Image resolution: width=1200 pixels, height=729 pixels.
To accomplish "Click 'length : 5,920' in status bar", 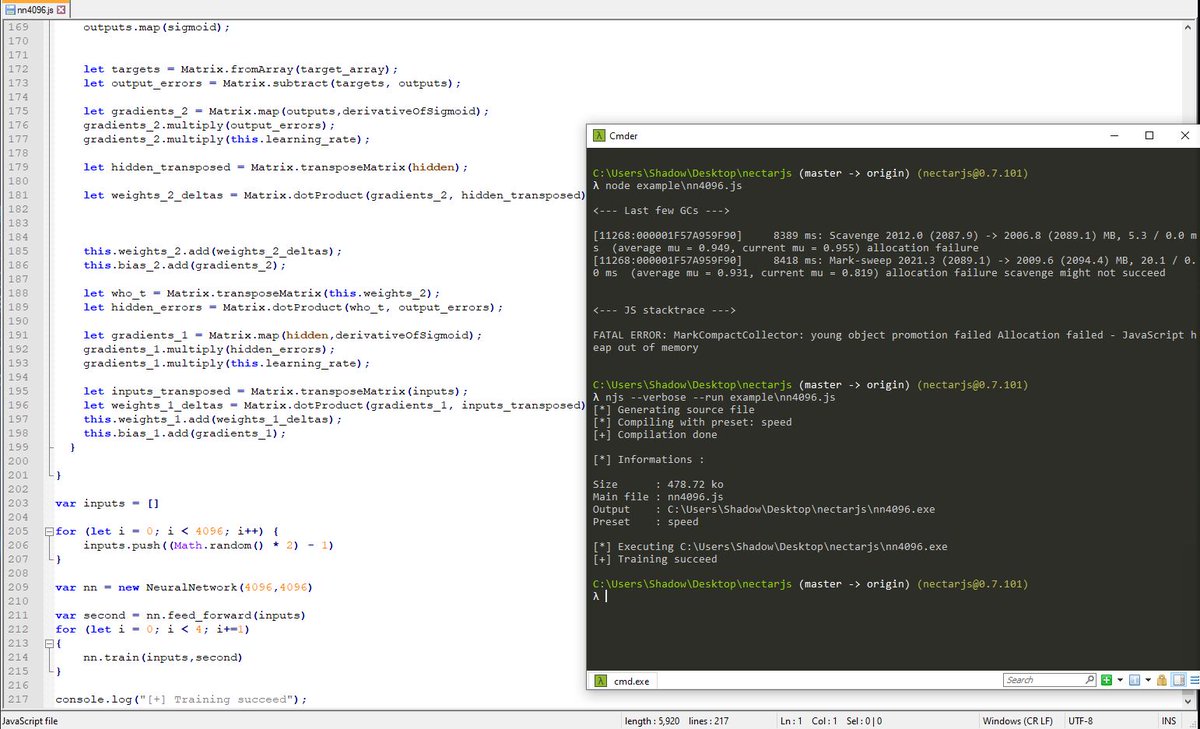I will (x=654, y=721).
